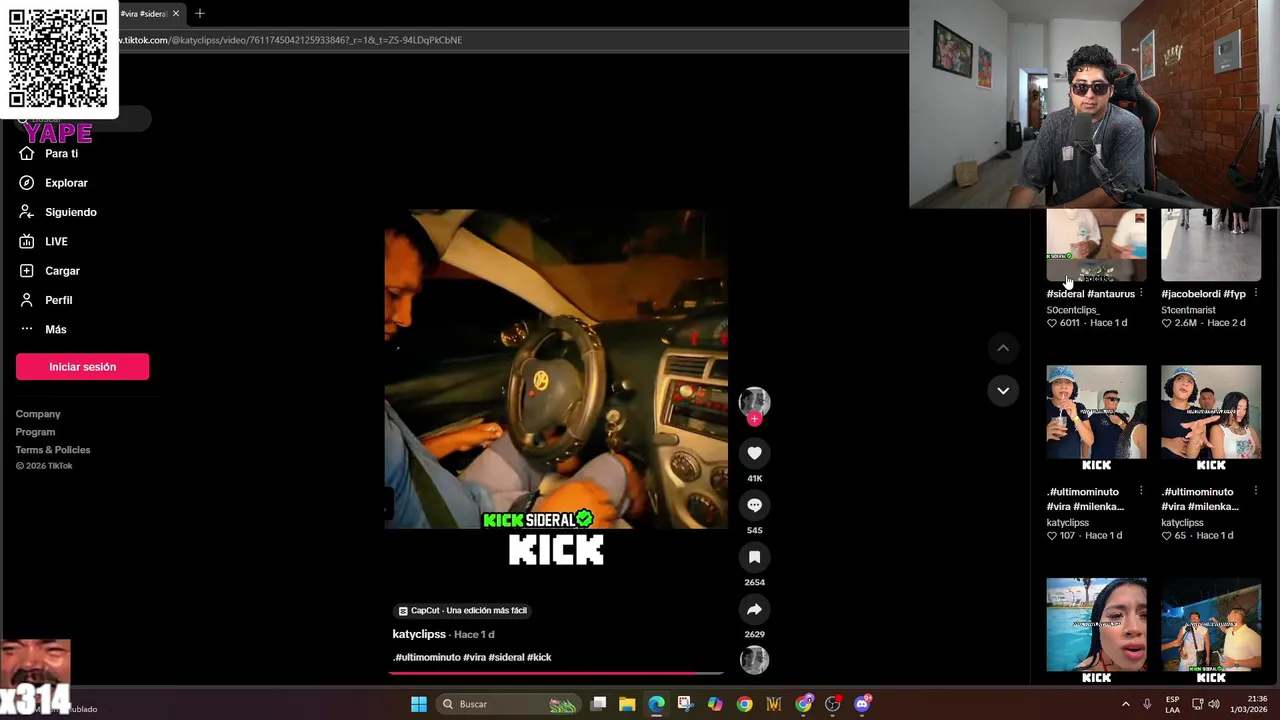Open options for katyclipss 65-likes video

pyautogui.click(x=1255, y=491)
